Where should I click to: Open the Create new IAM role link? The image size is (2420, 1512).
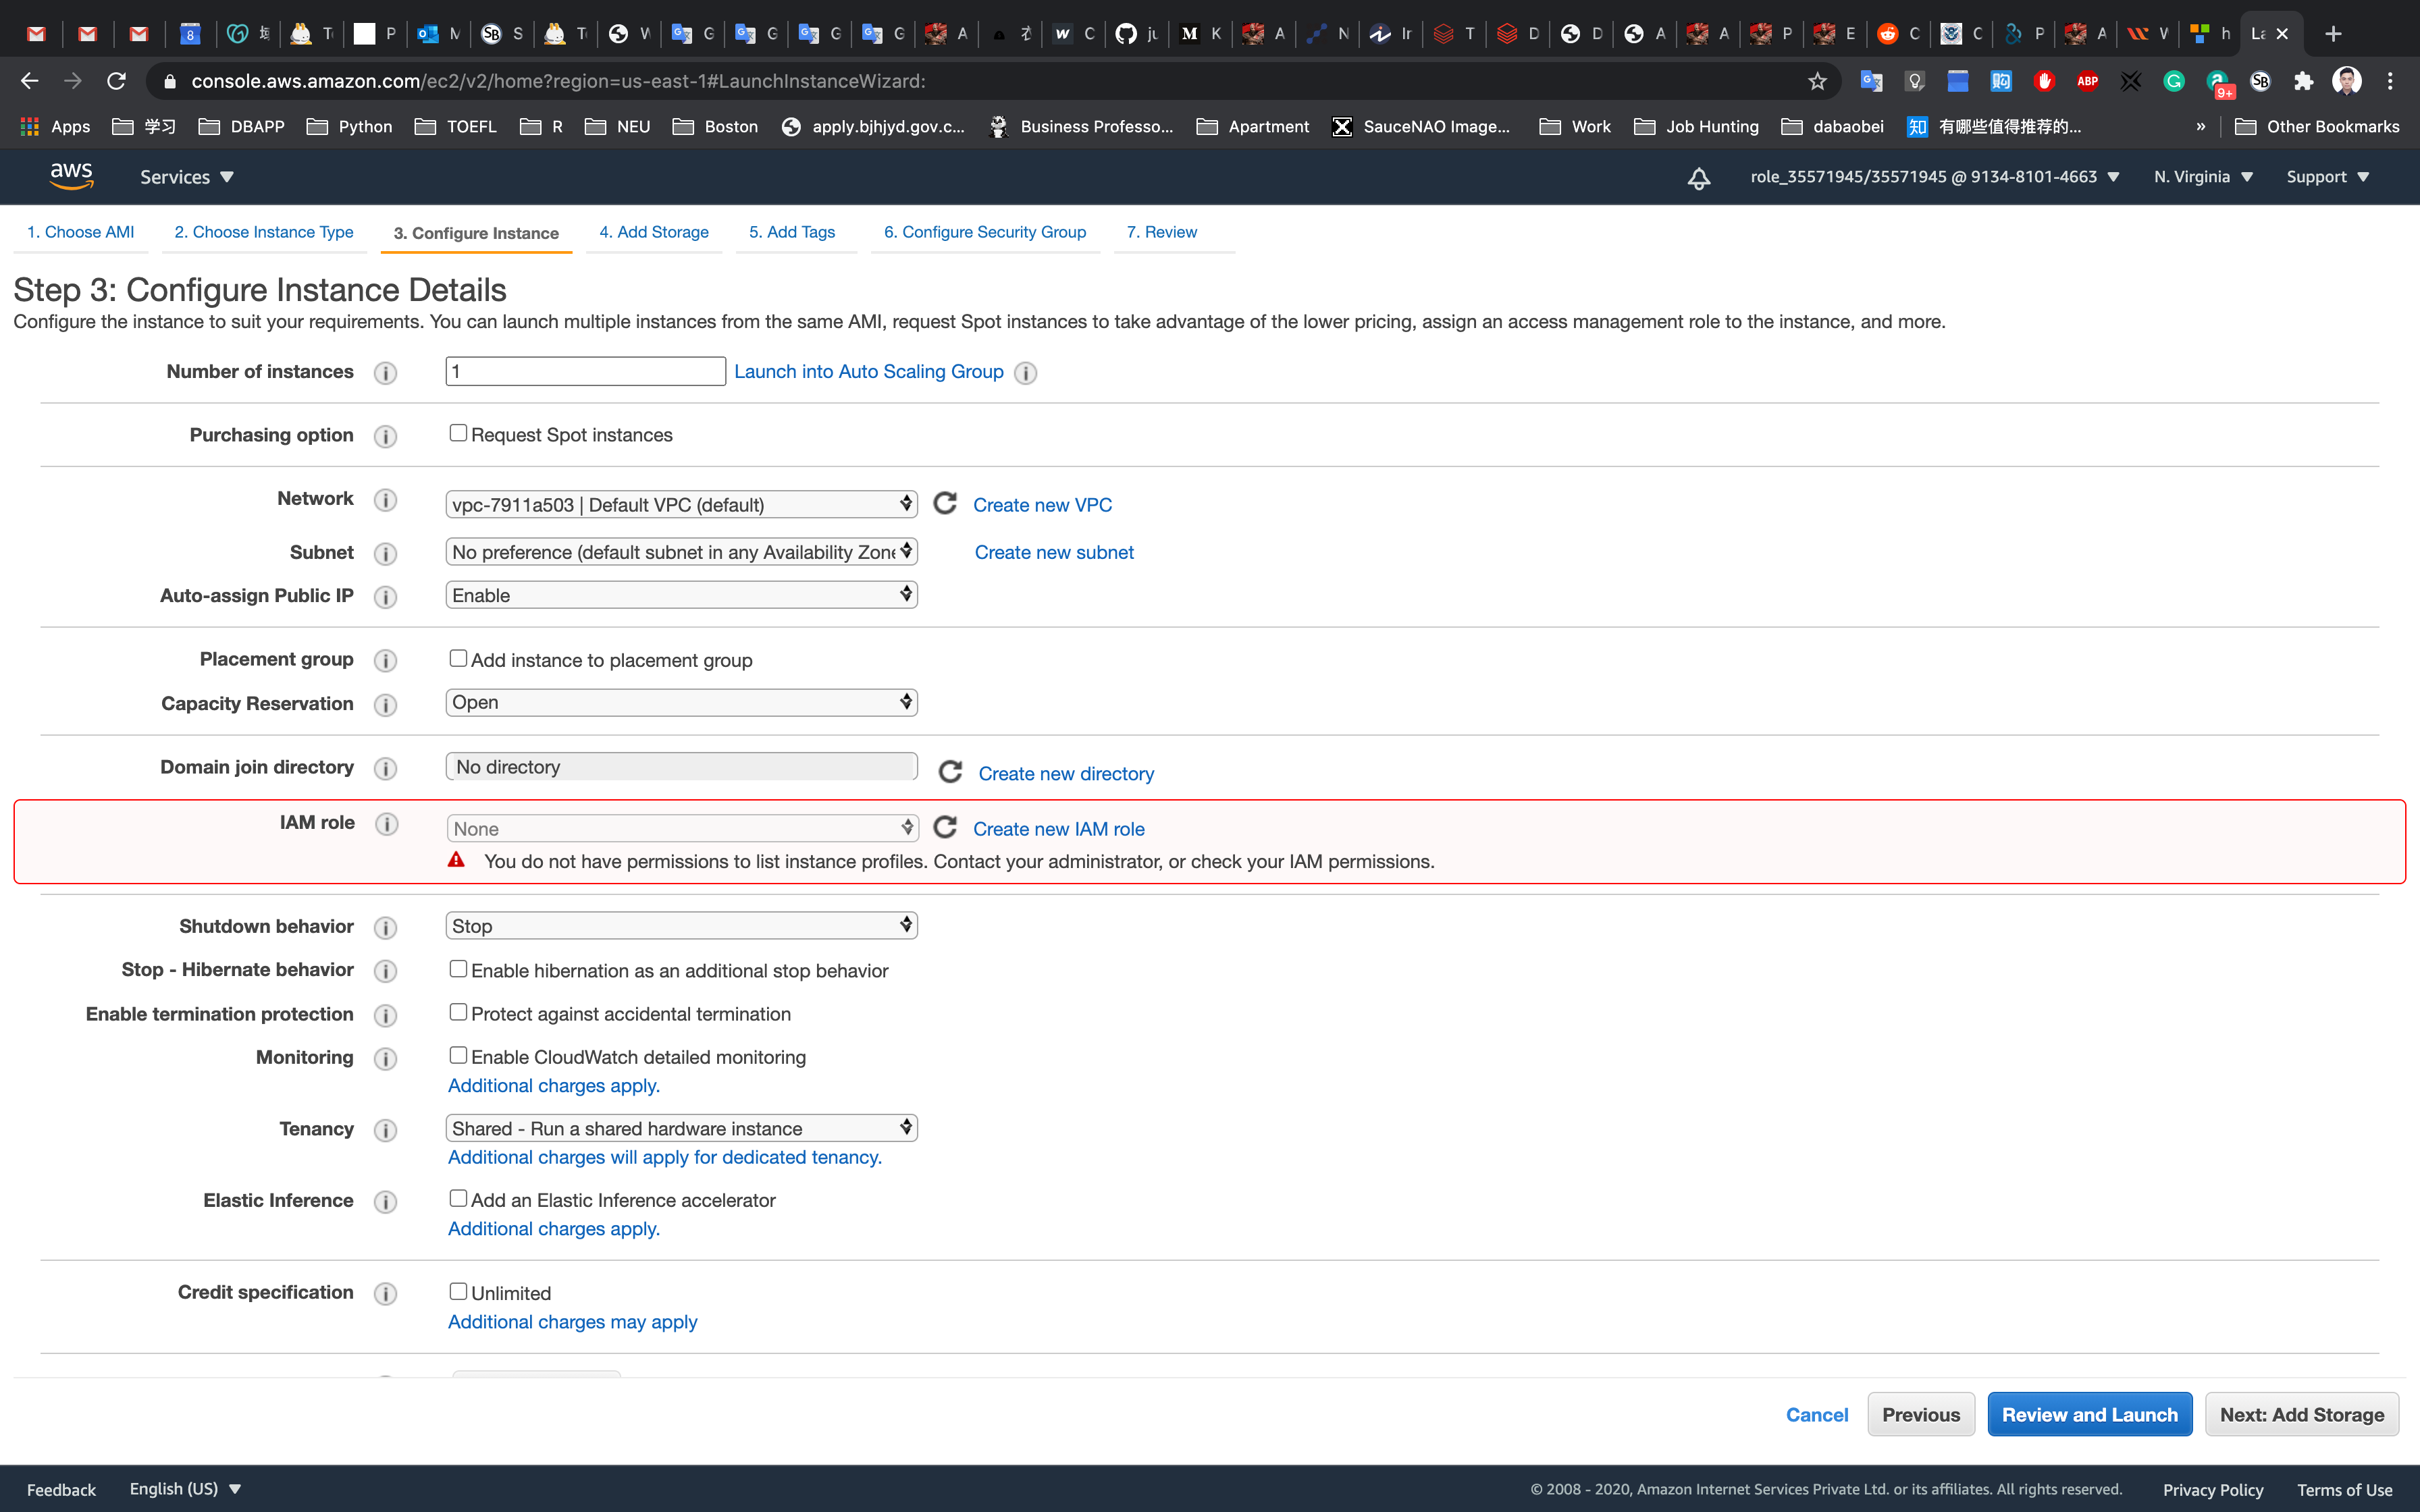(x=1058, y=829)
